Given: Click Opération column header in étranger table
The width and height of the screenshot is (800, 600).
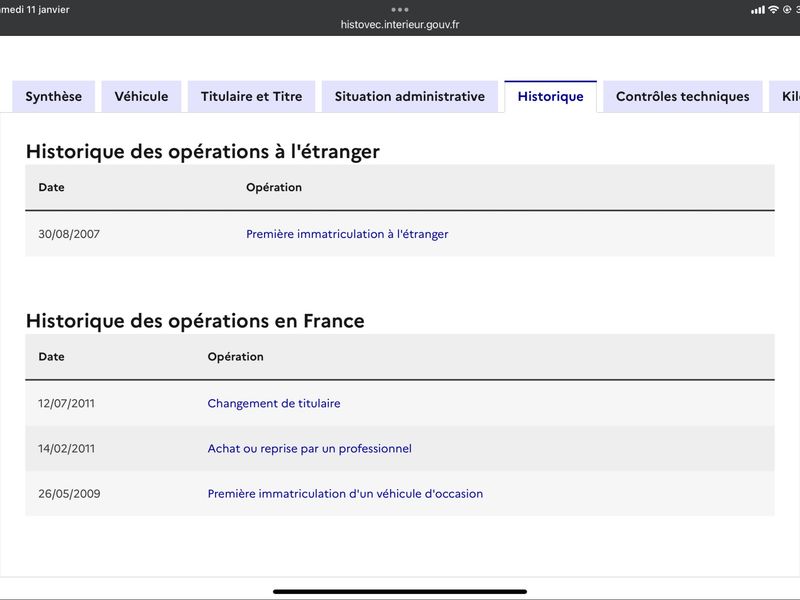Looking at the screenshot, I should click(274, 187).
